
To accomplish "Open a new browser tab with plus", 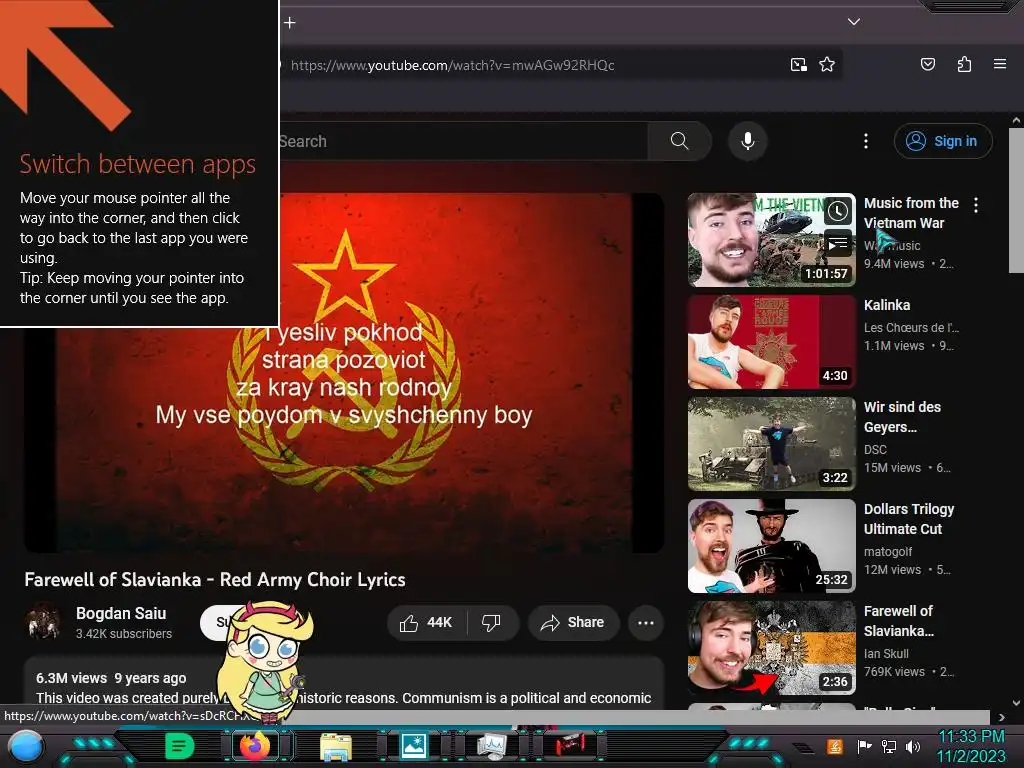I will tap(290, 23).
